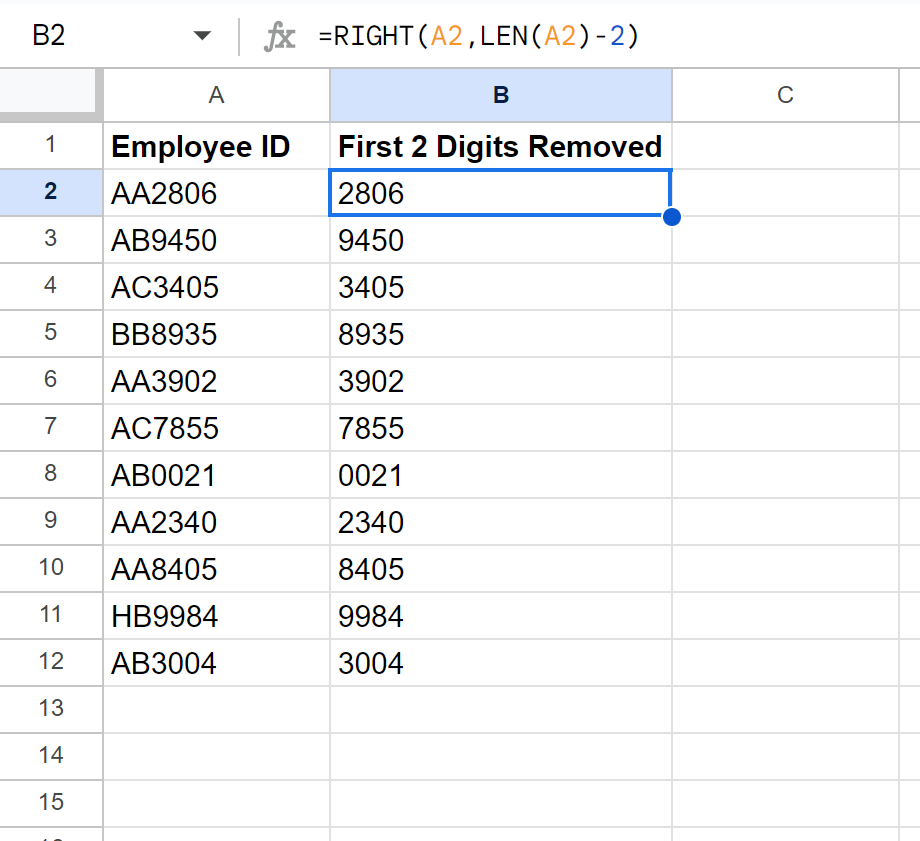Select column C header
This screenshot has width=920, height=841.
tap(785, 95)
